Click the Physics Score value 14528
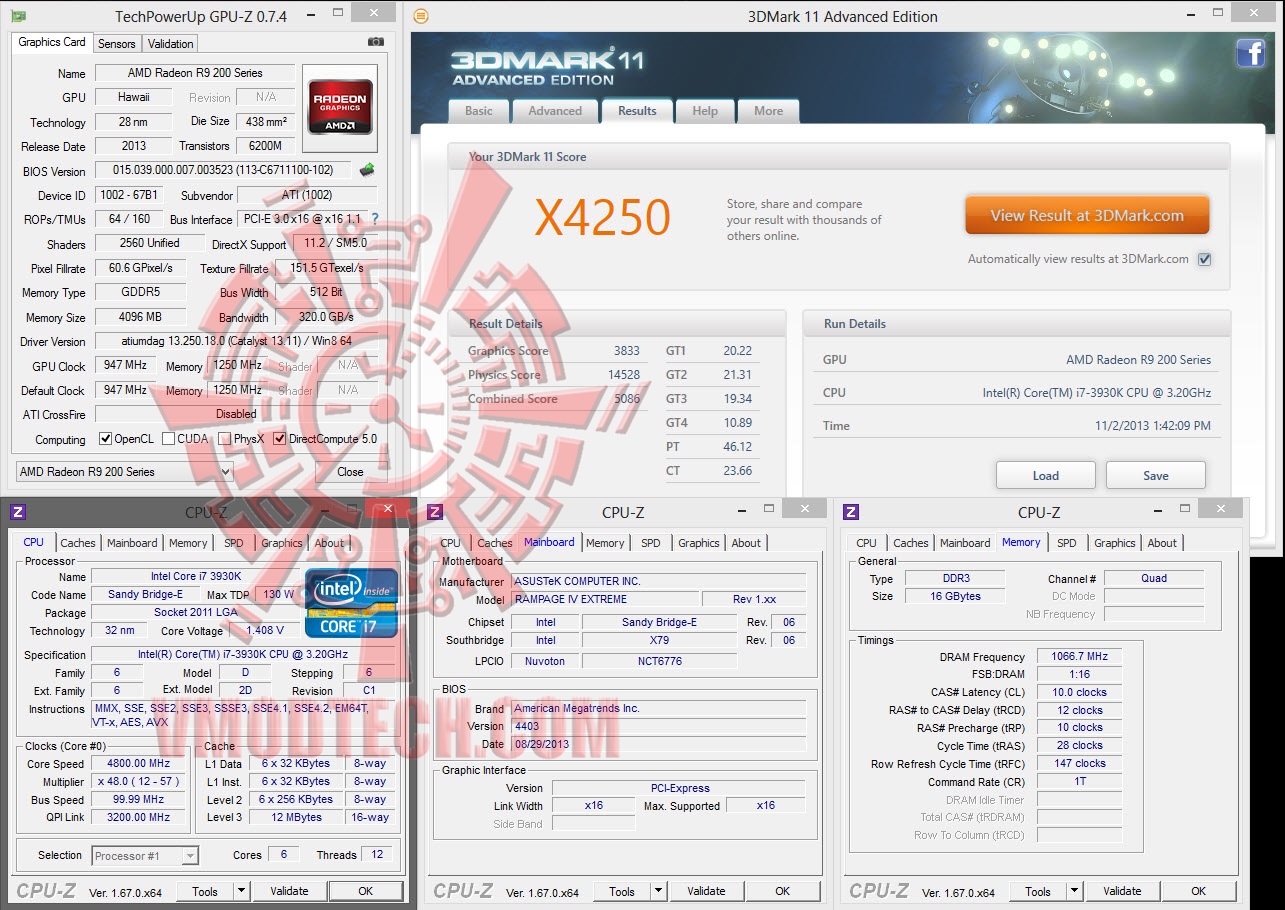This screenshot has width=1285, height=910. (x=624, y=375)
